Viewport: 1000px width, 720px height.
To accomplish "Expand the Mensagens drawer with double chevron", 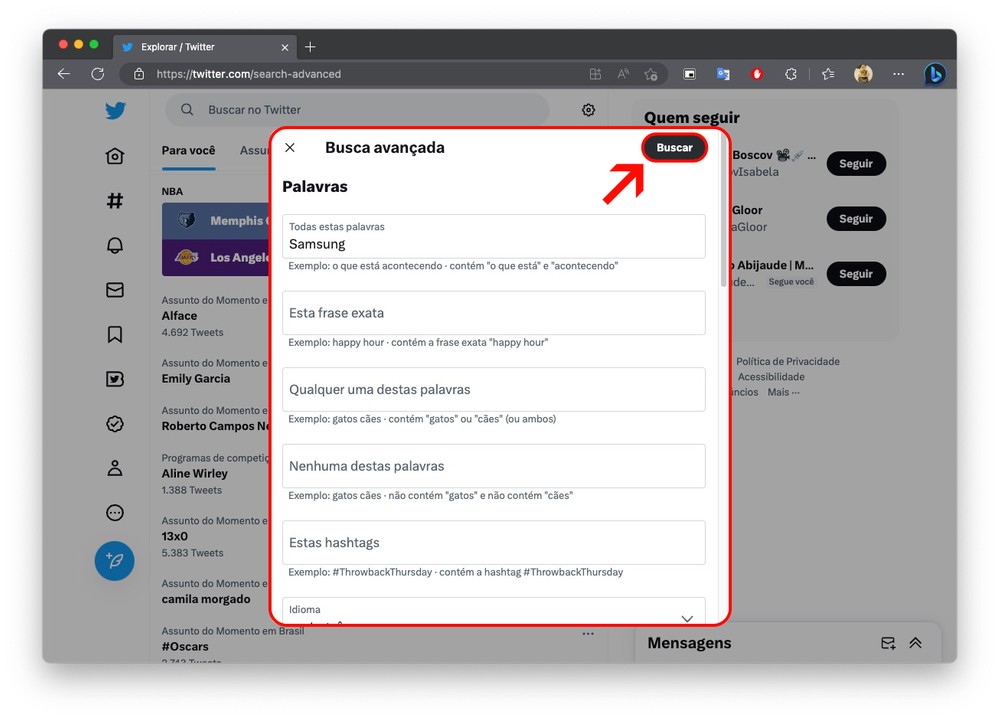I will coord(916,643).
